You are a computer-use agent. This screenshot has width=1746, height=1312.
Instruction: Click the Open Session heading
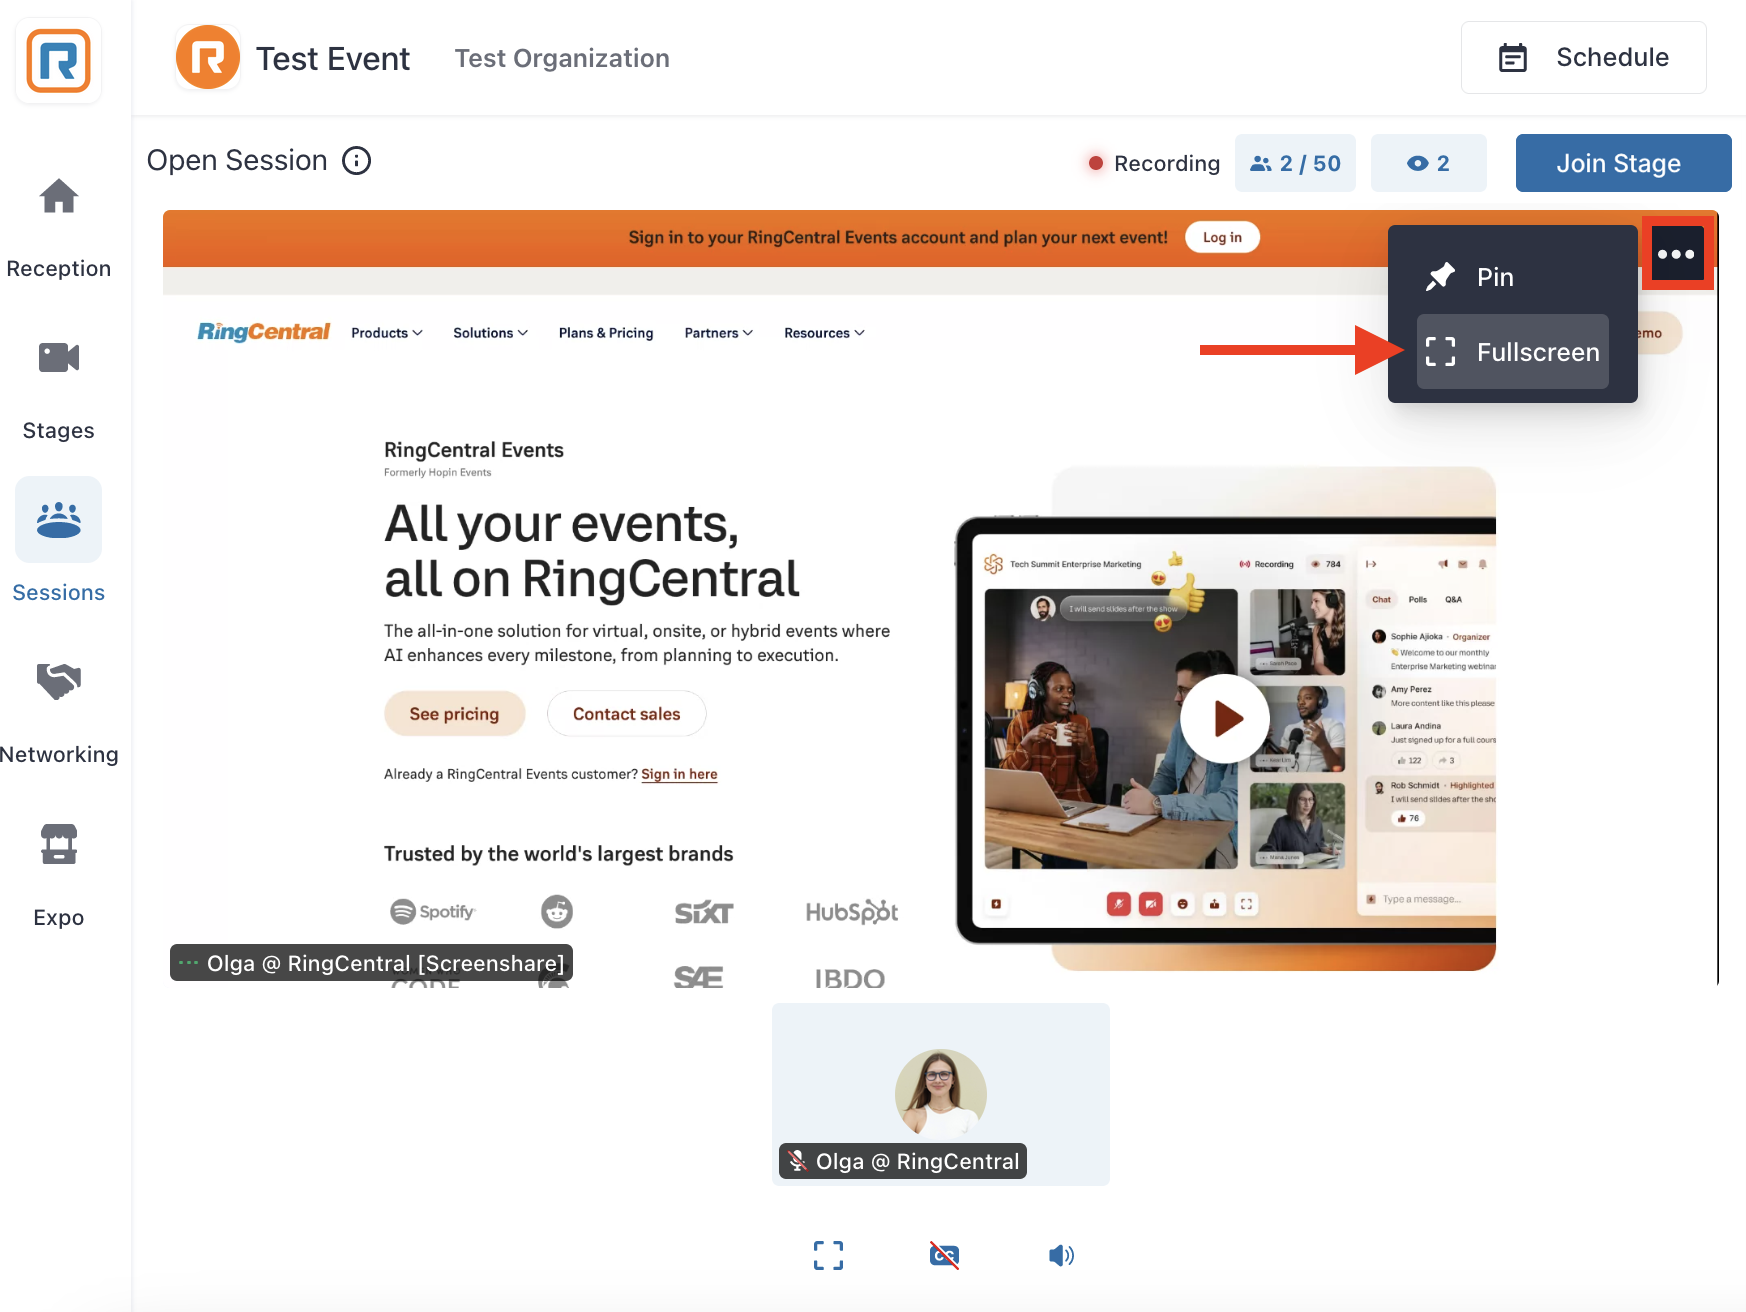(237, 160)
